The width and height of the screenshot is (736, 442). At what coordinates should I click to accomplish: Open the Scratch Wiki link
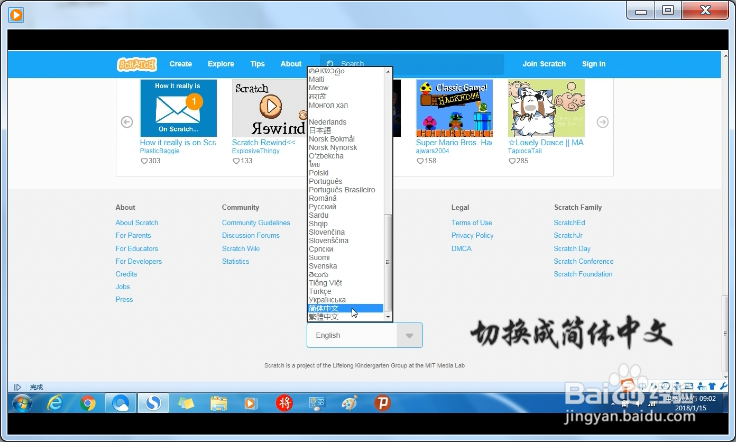click(x=241, y=248)
